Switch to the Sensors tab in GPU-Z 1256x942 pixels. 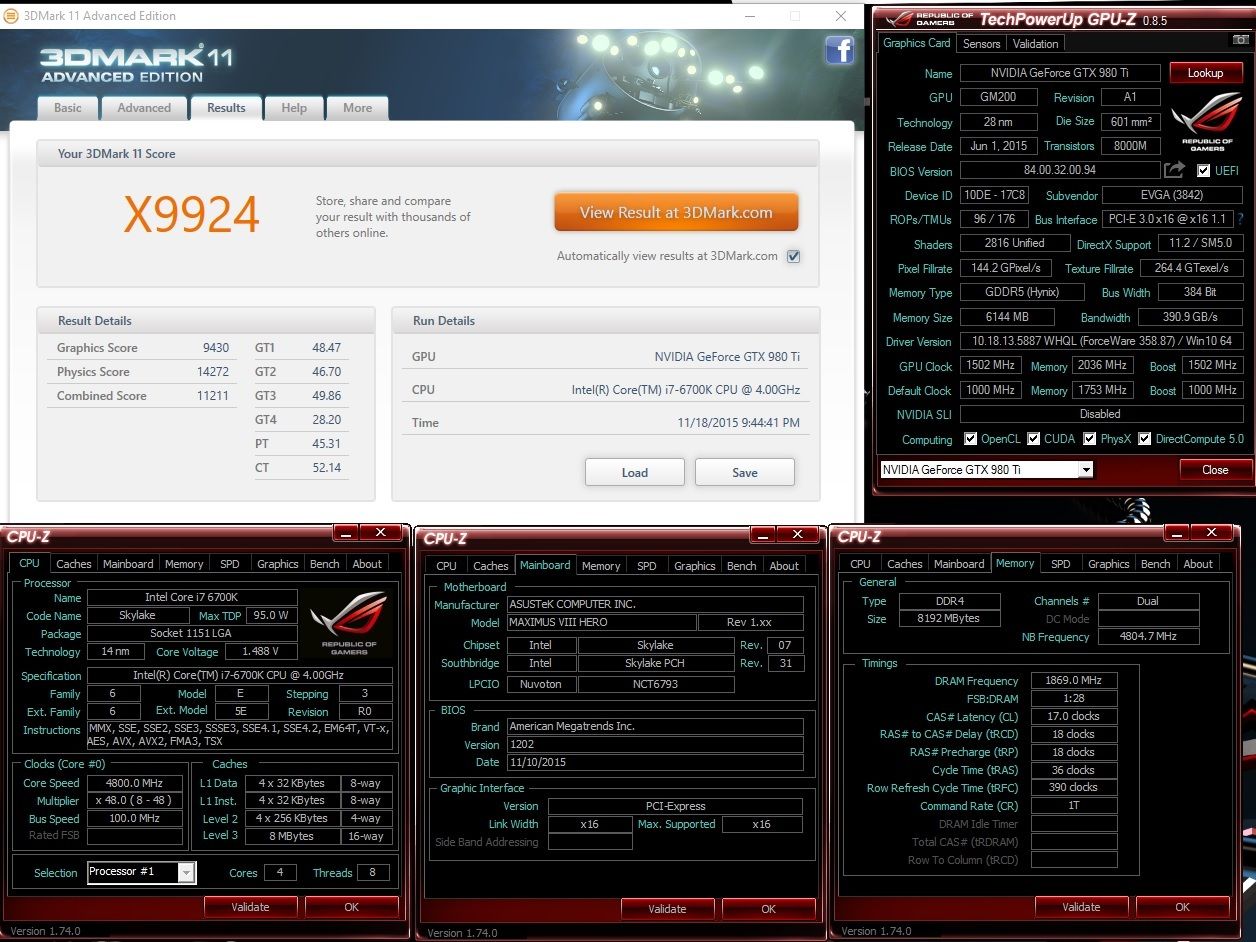[x=981, y=43]
